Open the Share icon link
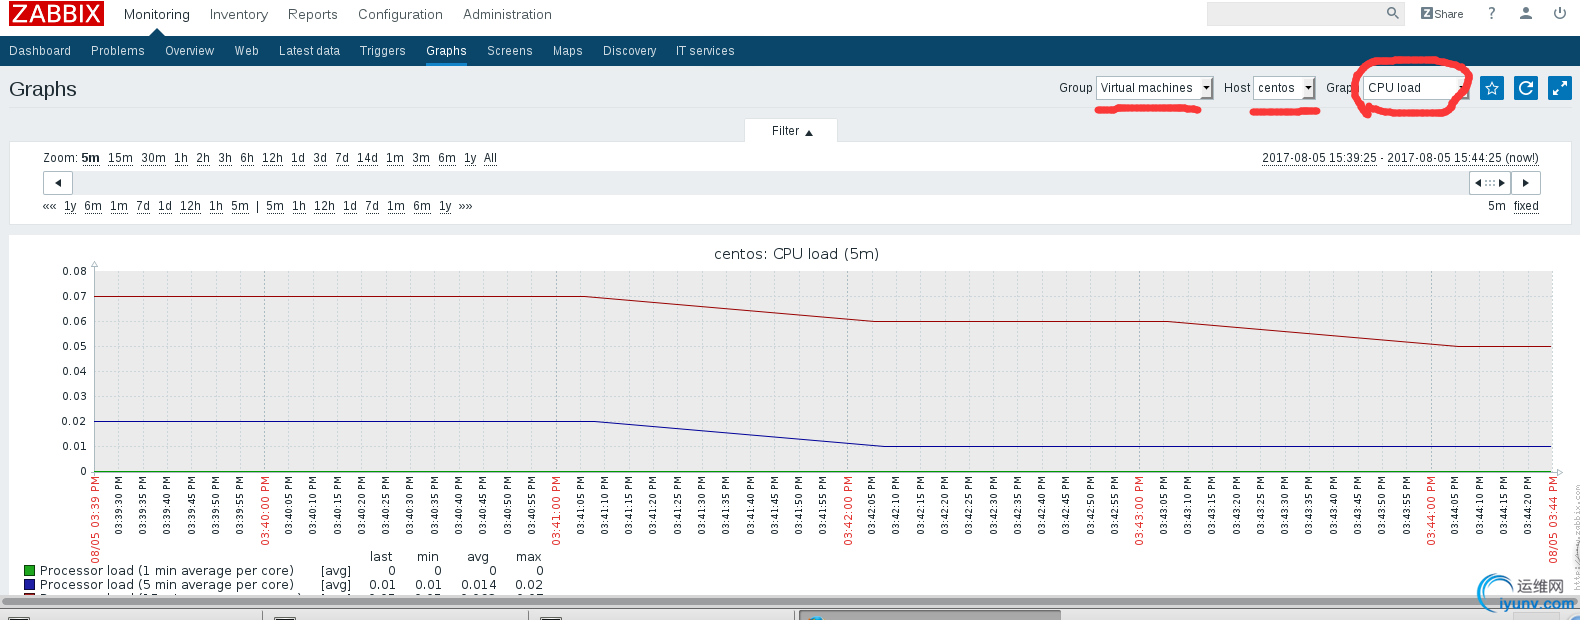The height and width of the screenshot is (620, 1580). coord(1442,14)
